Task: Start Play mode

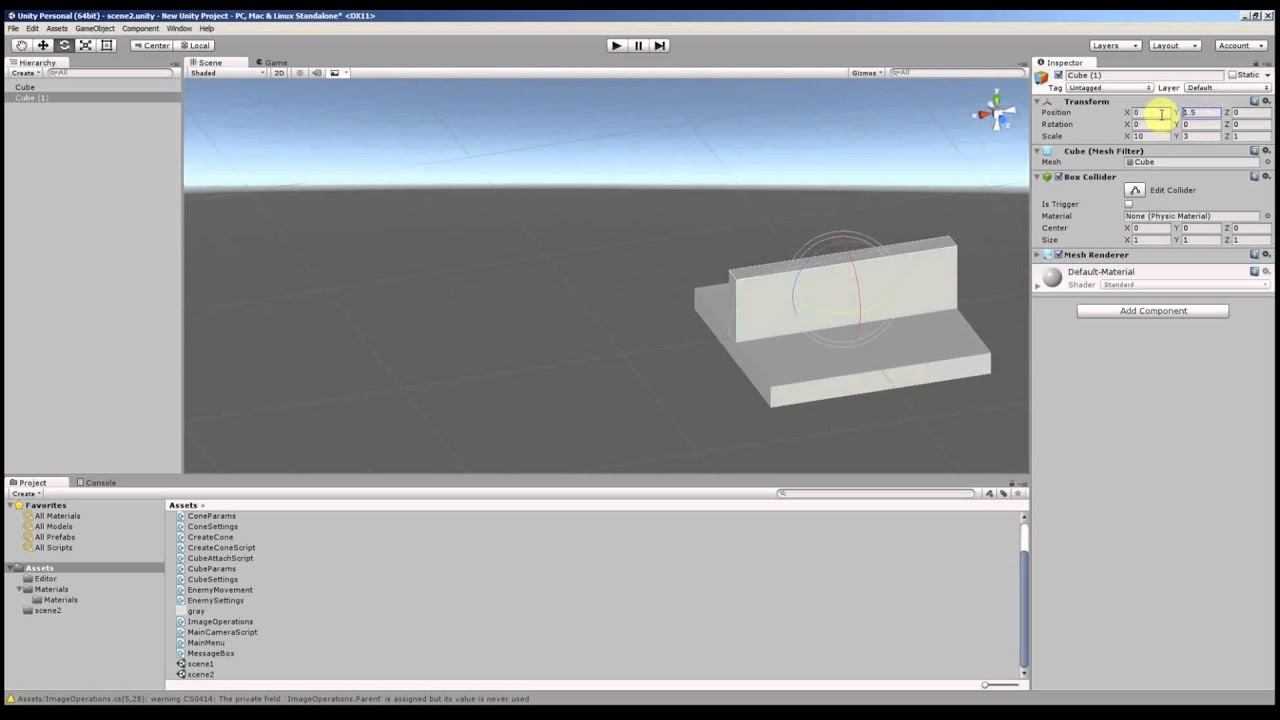Action: (x=616, y=45)
